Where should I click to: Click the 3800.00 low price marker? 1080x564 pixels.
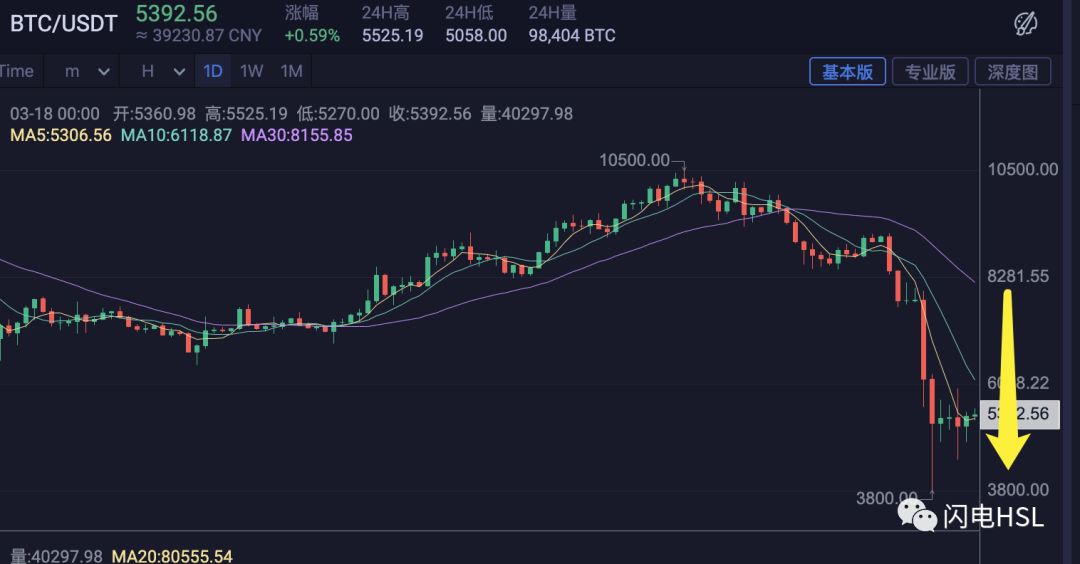coord(887,497)
